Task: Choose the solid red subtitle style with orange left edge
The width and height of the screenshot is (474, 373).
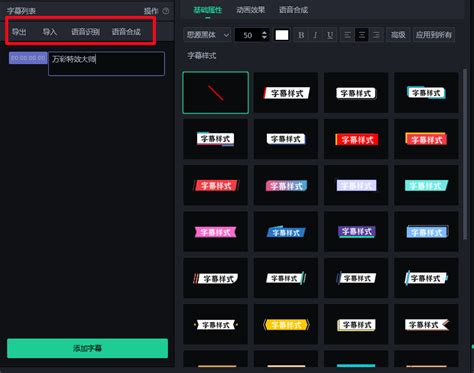Action: (x=356, y=139)
